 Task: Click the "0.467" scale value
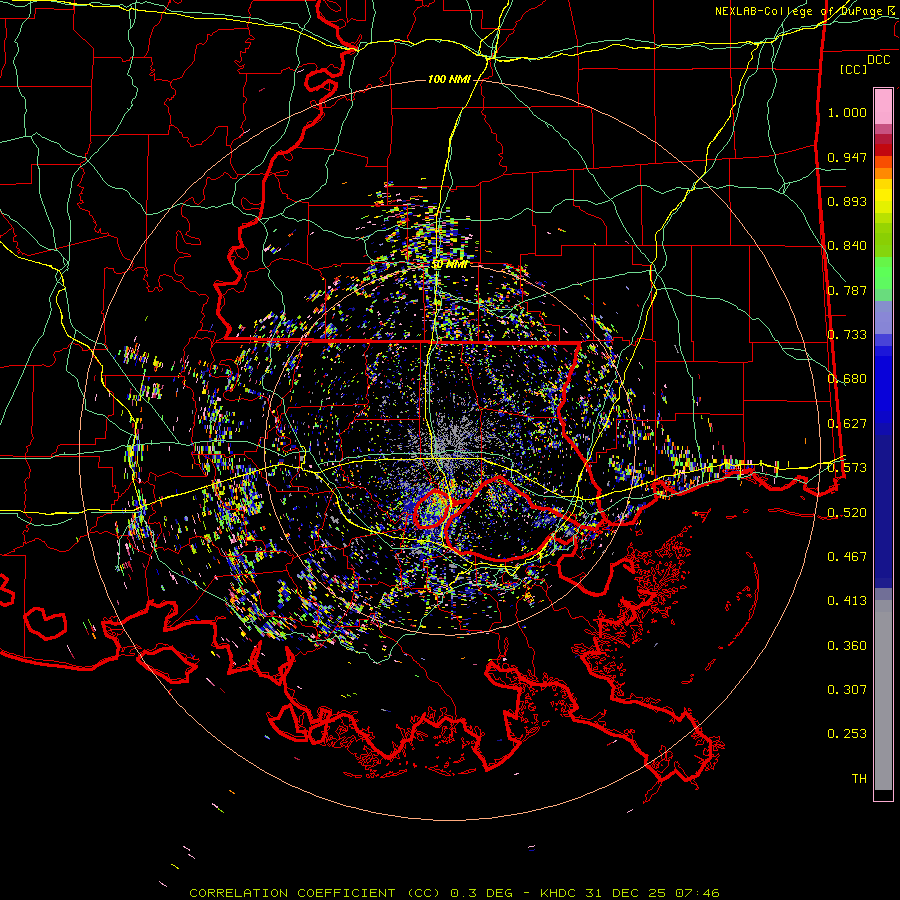(847, 557)
